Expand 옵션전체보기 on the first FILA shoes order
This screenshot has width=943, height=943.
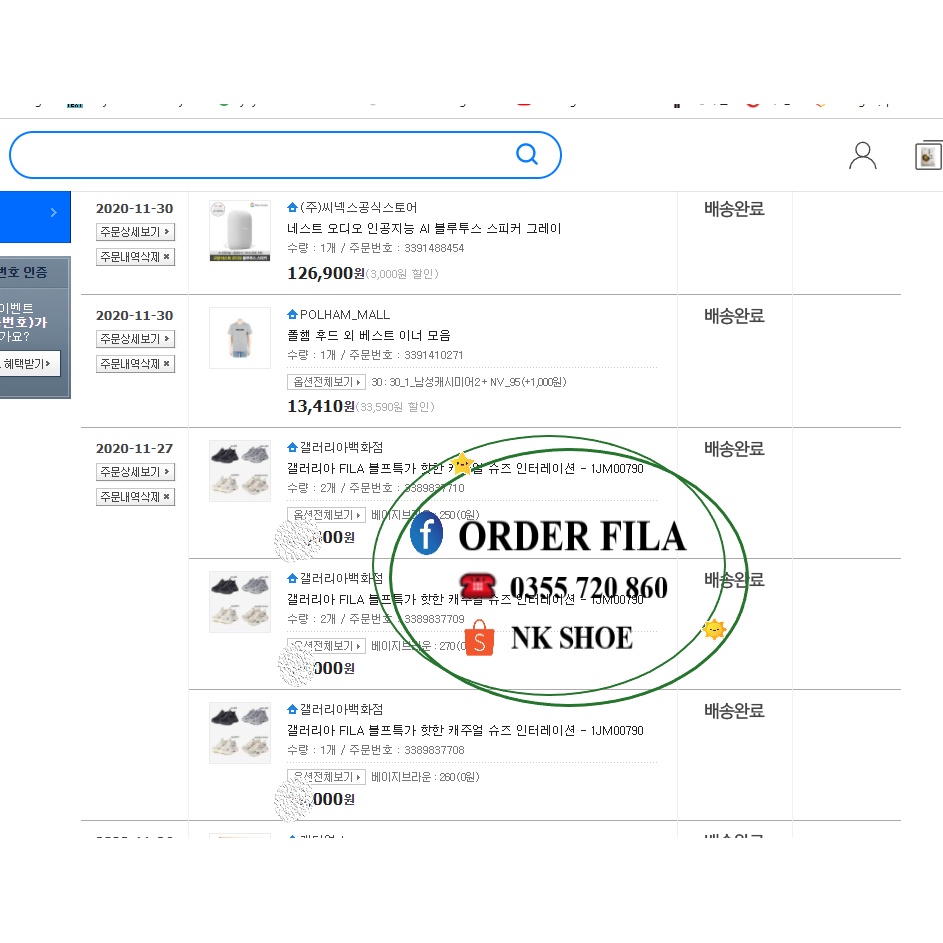tap(326, 514)
